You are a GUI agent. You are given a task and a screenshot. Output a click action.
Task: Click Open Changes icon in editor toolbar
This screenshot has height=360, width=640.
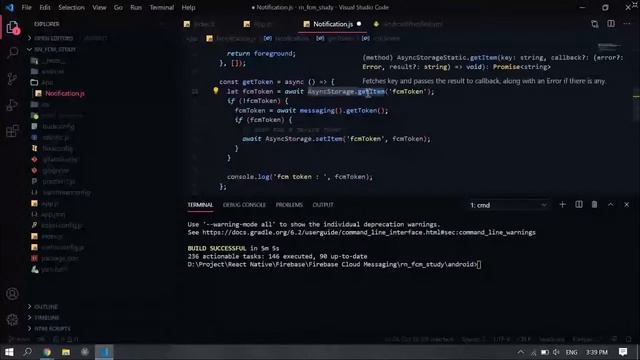595,24
